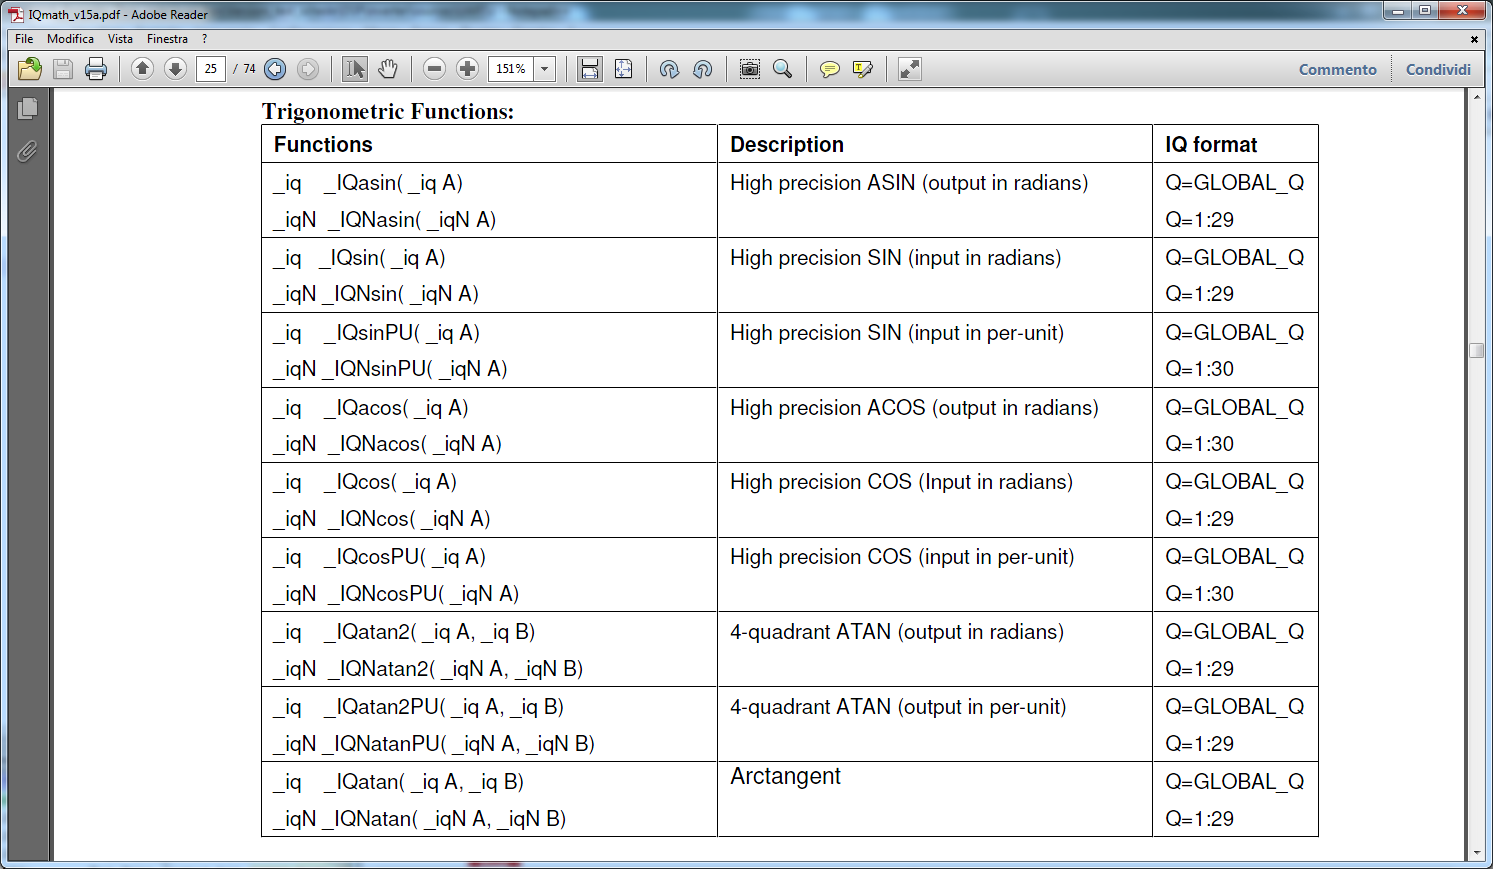
Task: Click 'High precision ACOS (output in radians)' text
Action: click(x=914, y=408)
